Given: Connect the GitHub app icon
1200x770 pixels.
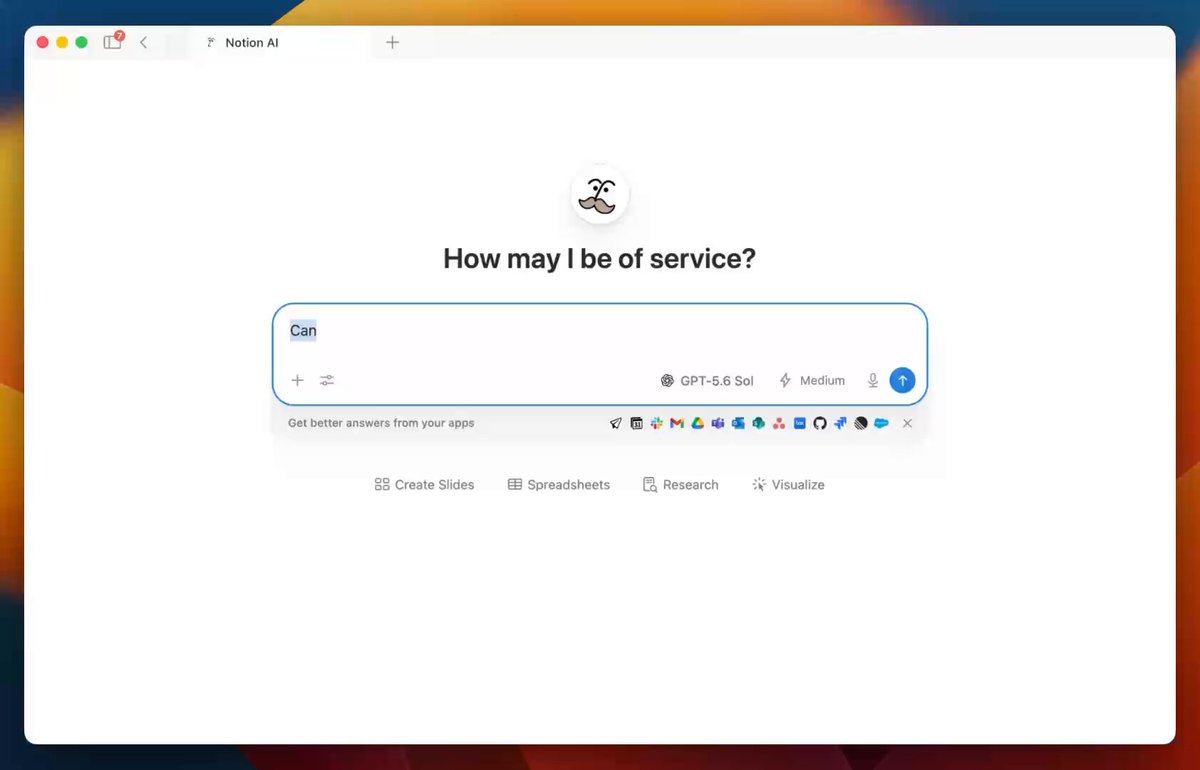Looking at the screenshot, I should pyautogui.click(x=820, y=423).
